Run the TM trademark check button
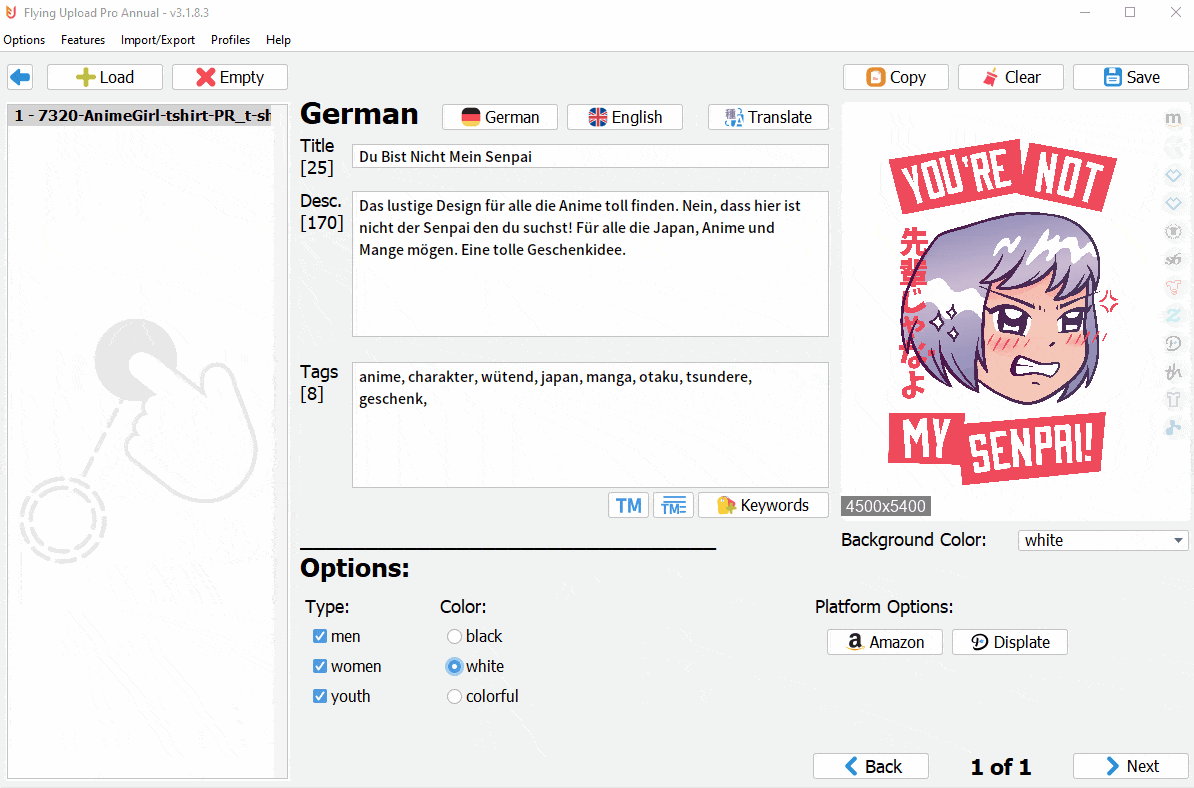Screen dimensions: 1194x788 tap(628, 506)
